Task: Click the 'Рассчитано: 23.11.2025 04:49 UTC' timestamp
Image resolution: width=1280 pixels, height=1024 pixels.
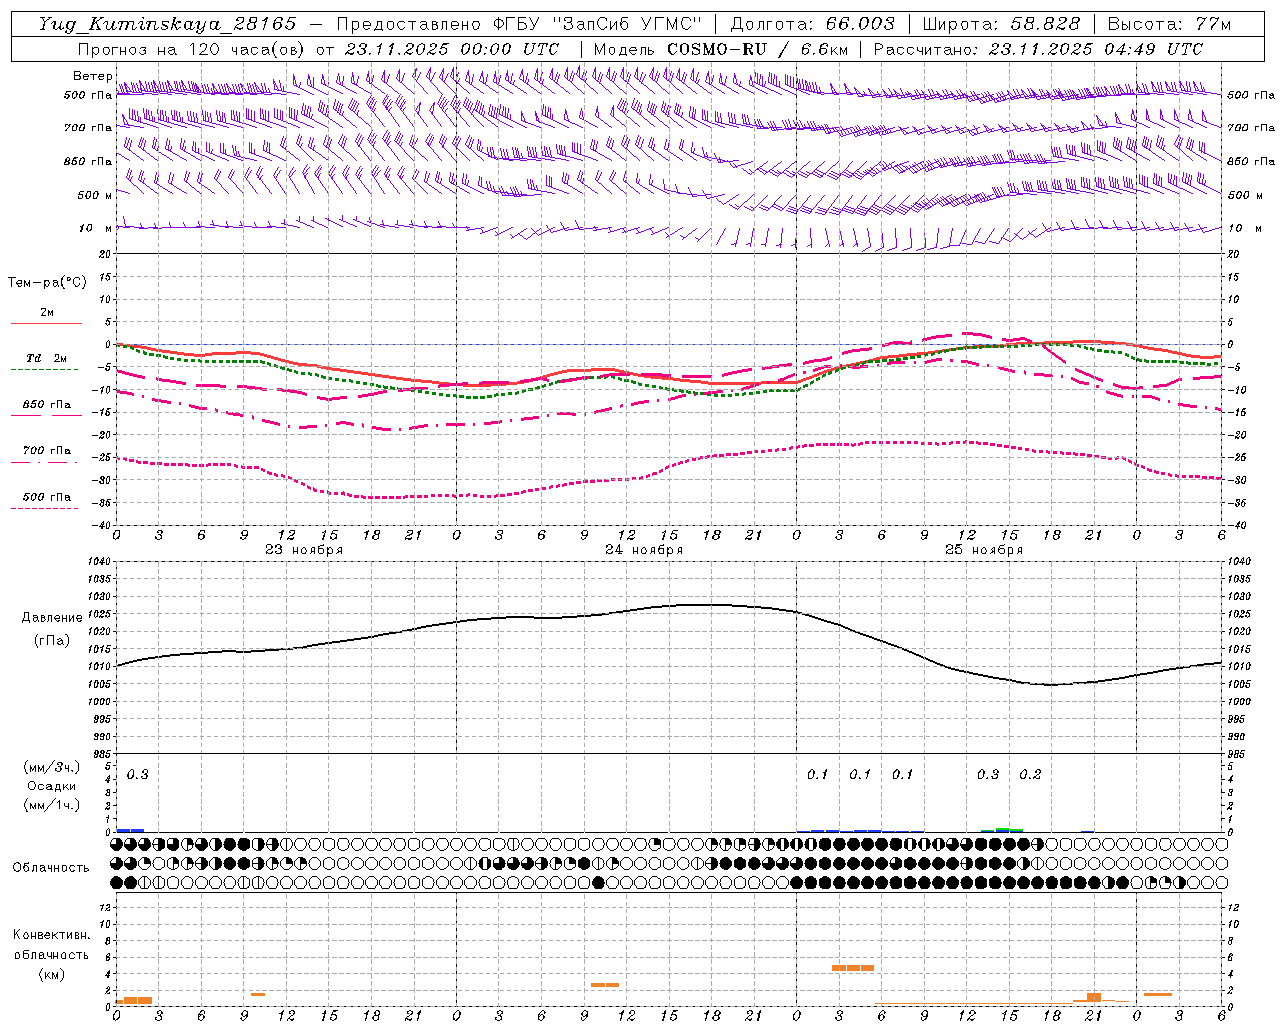Action: point(1038,49)
